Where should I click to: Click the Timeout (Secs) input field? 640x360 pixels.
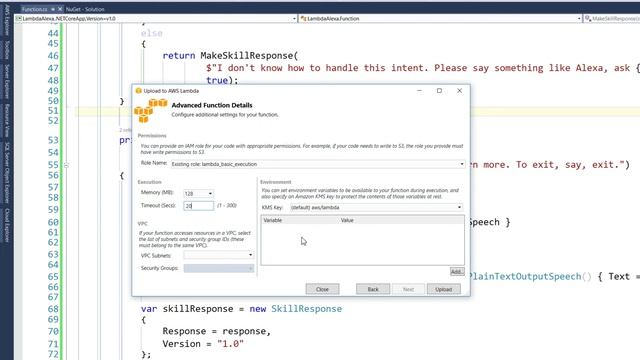tap(198, 206)
